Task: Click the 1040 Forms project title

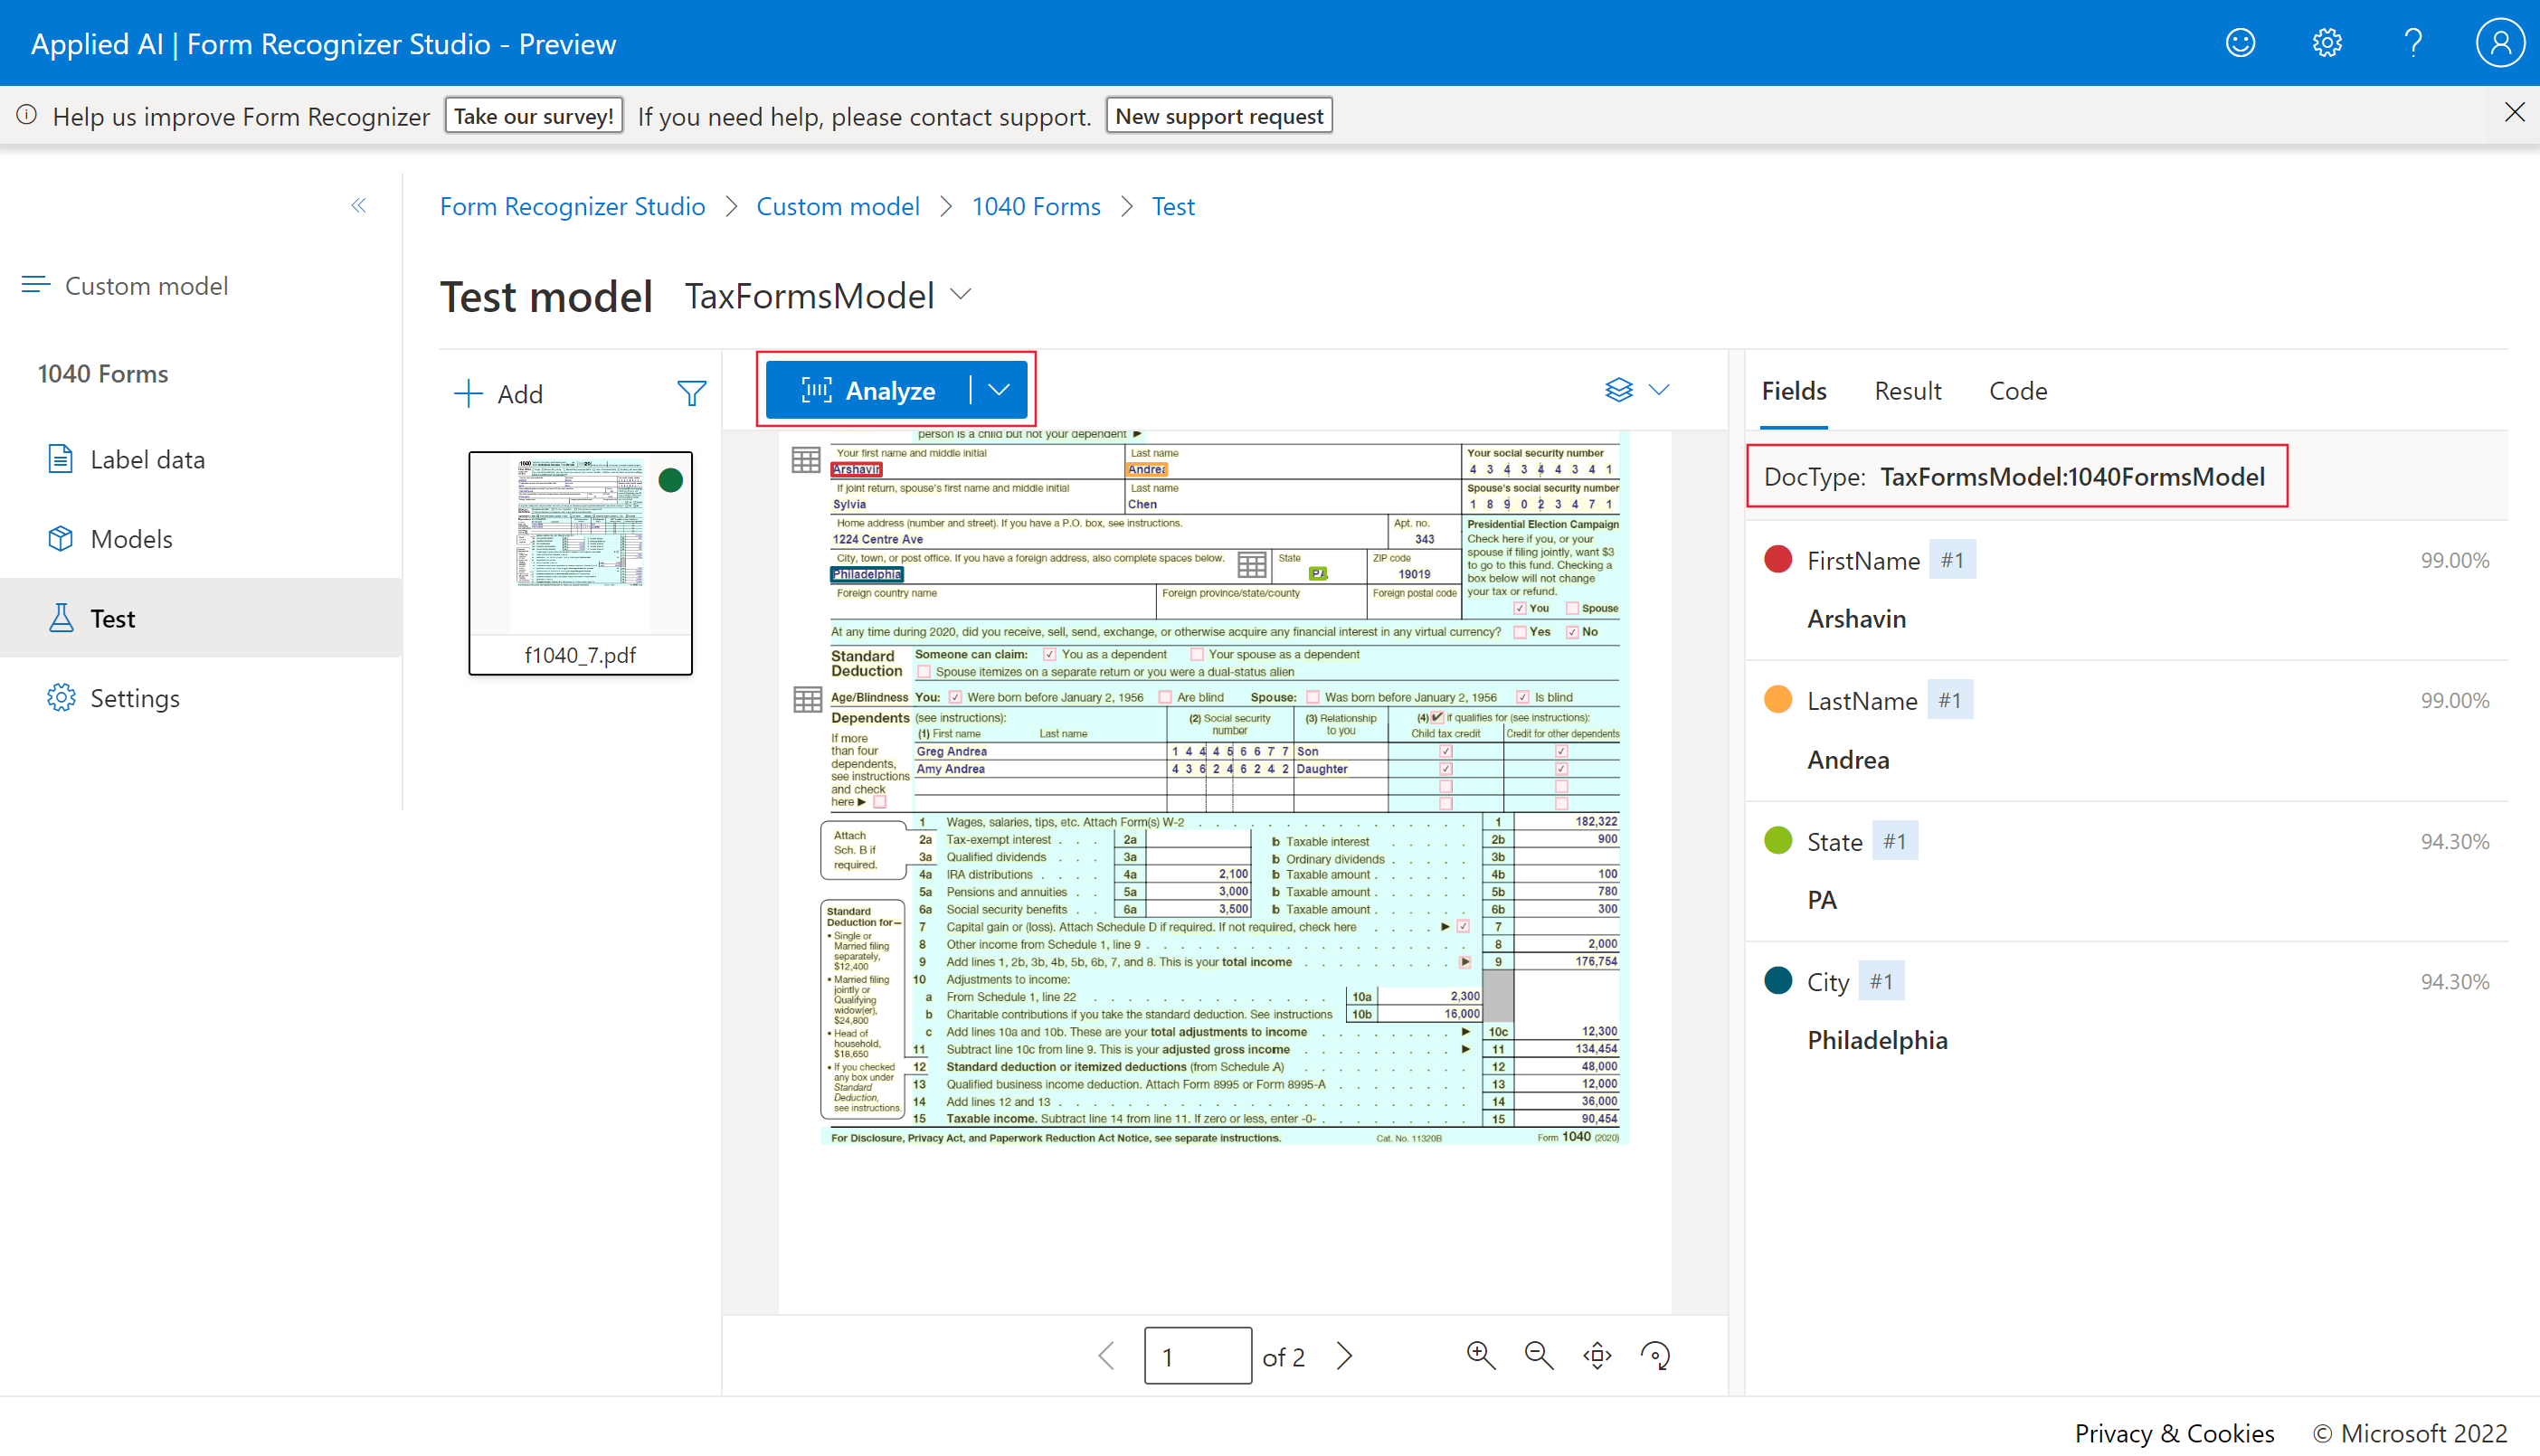Action: [x=103, y=373]
